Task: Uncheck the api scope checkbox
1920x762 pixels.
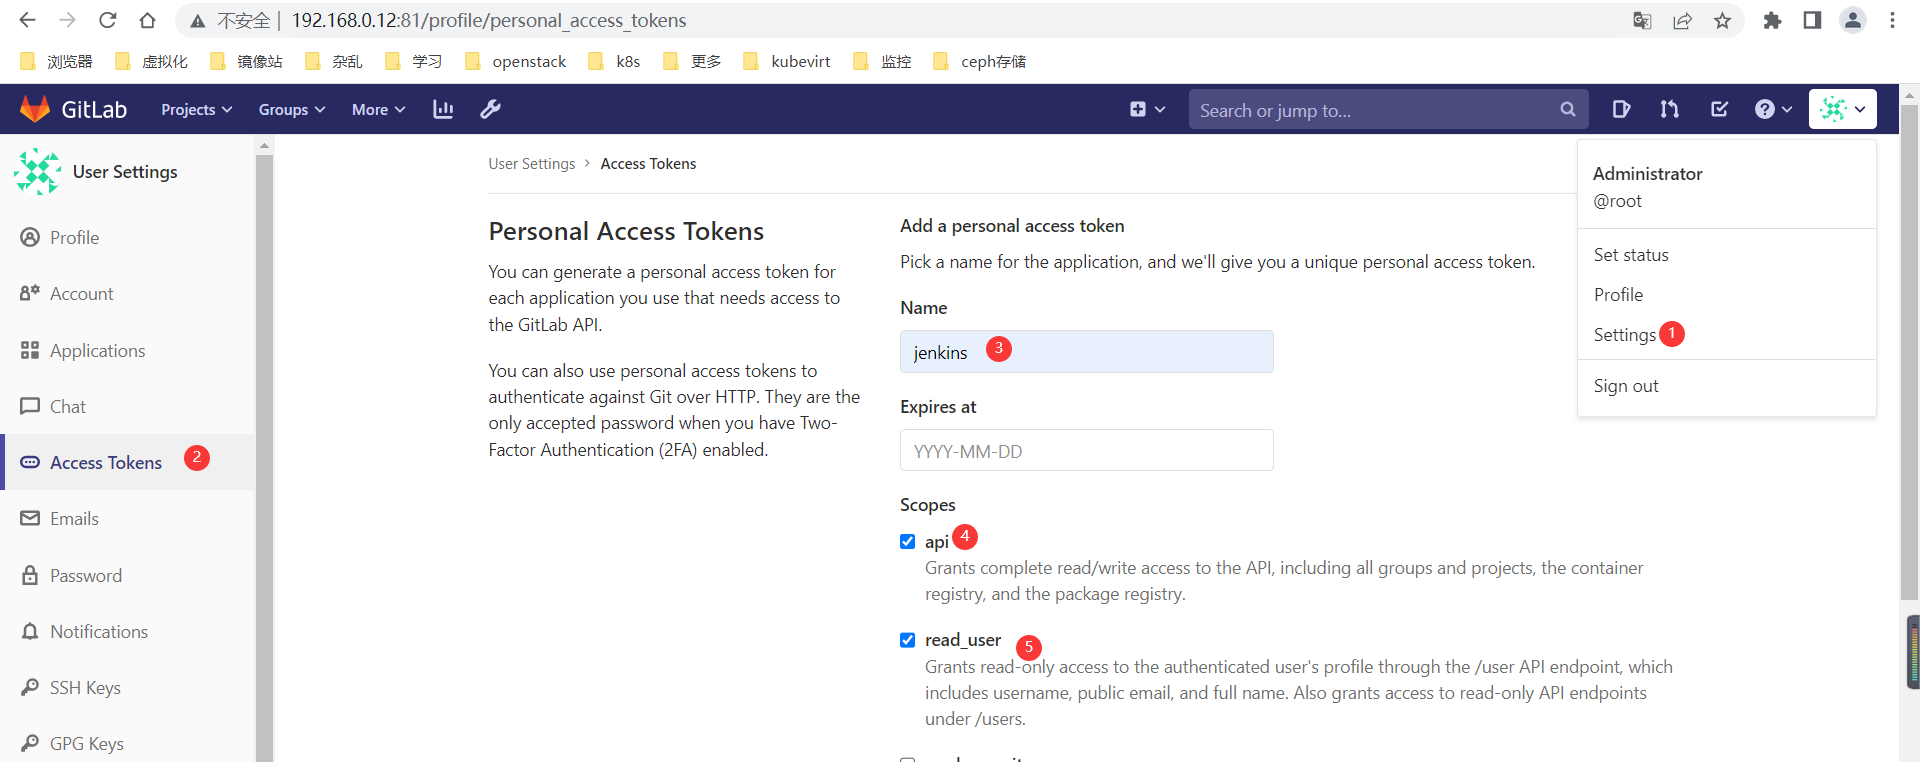Action: pyautogui.click(x=907, y=542)
